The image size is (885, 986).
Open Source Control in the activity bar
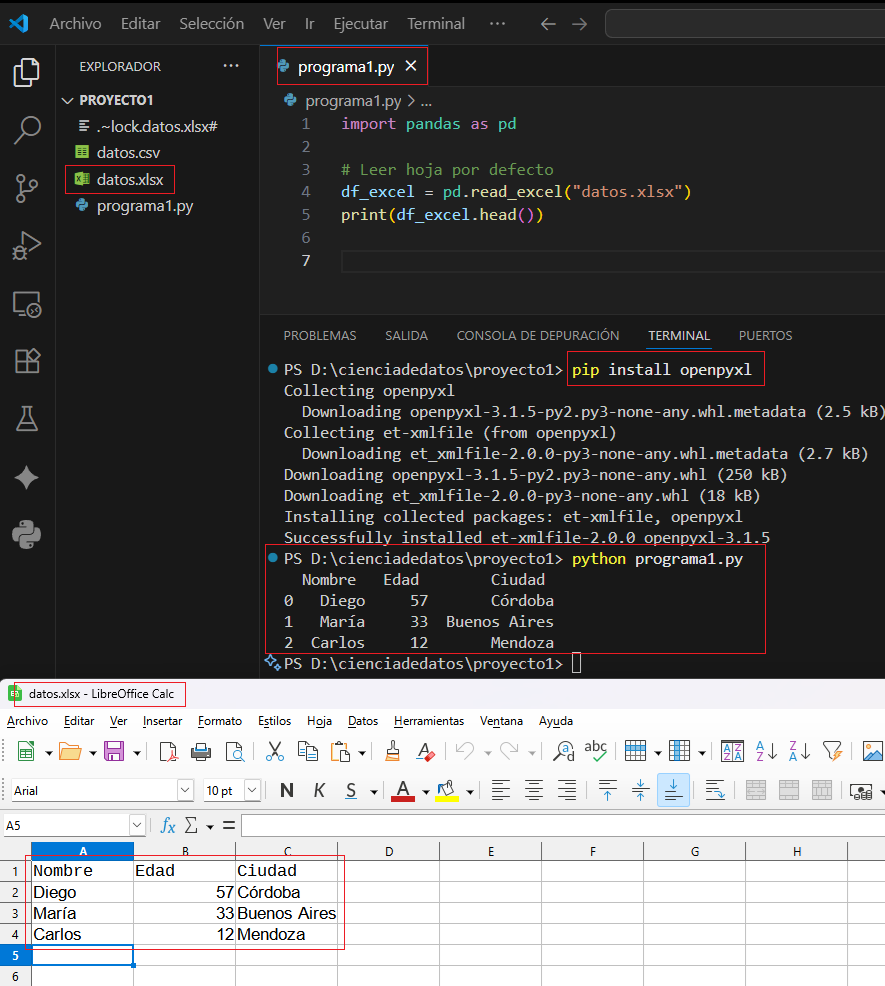(27, 186)
